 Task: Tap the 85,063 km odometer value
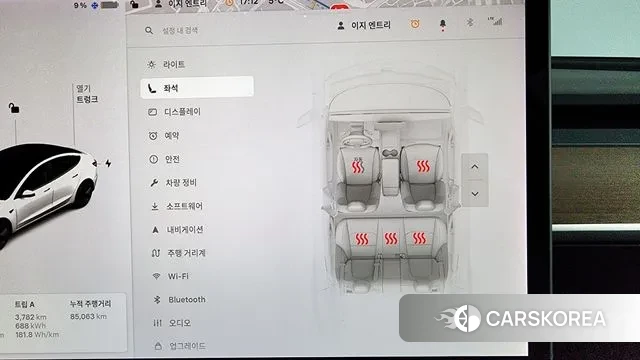coord(88,316)
